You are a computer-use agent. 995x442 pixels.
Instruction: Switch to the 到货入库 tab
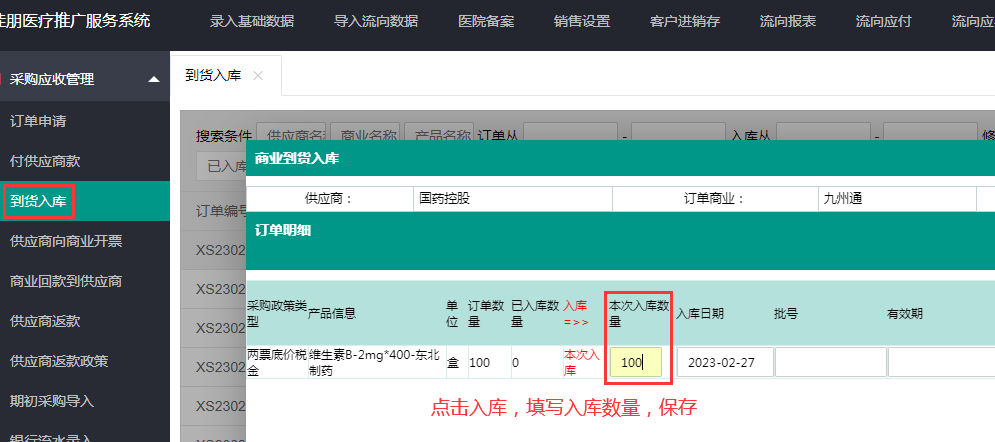click(213, 76)
